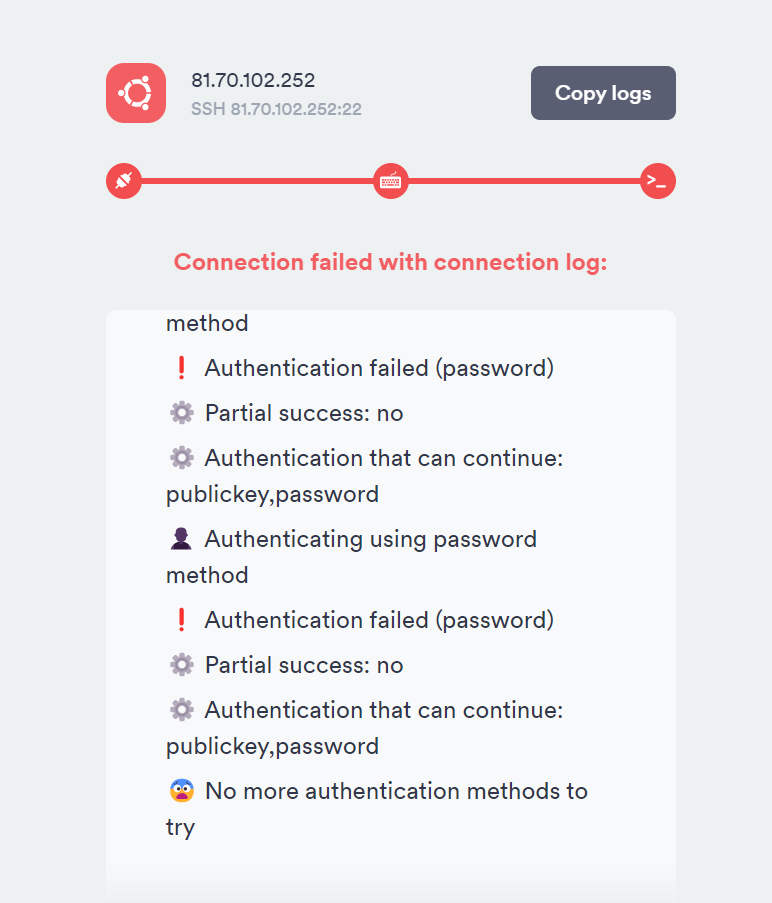Click gear beside first Authentication that can continue
This screenshot has height=903, width=772.
pyautogui.click(x=181, y=458)
